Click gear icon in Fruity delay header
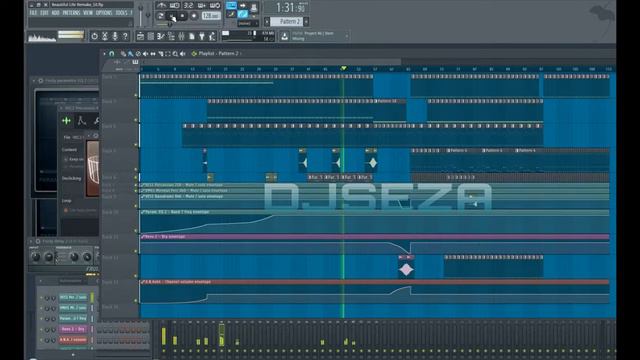Screen dimensions: 640x360 [x=38, y=242]
